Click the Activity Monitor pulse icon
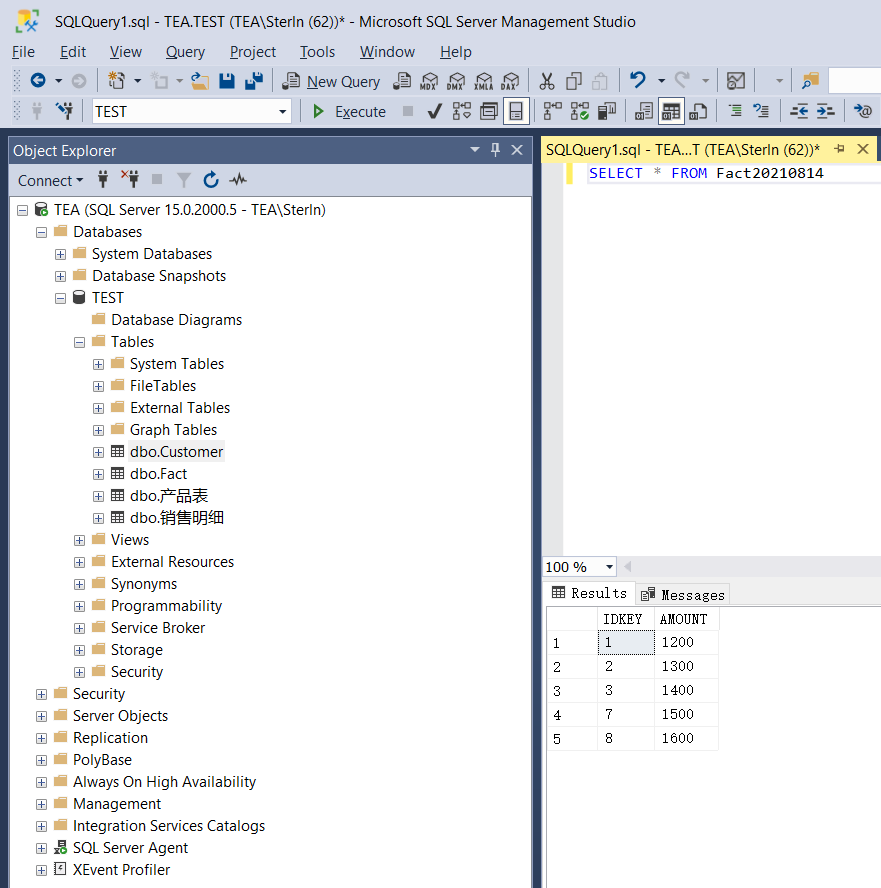Screen dimensions: 881x888 pos(238,180)
